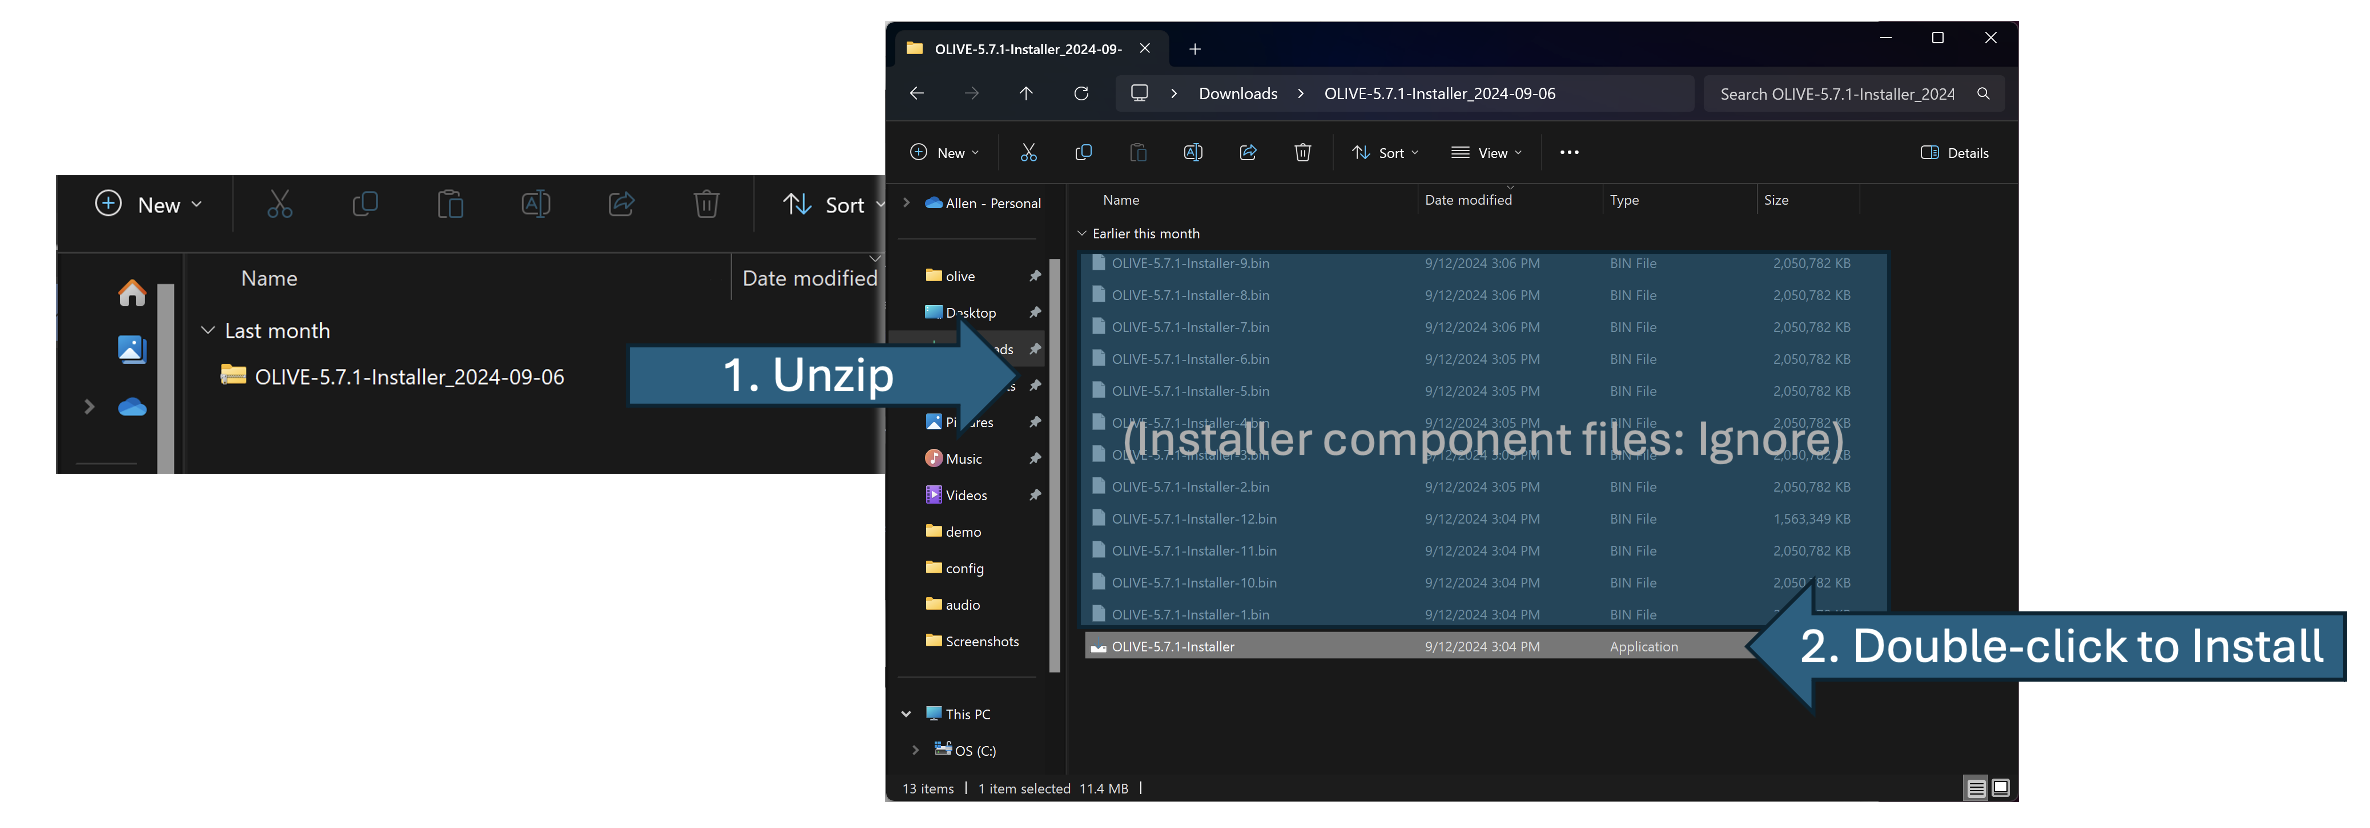Go up one folder level arrow
Image resolution: width=2370 pixels, height=828 pixels.
tap(1026, 93)
